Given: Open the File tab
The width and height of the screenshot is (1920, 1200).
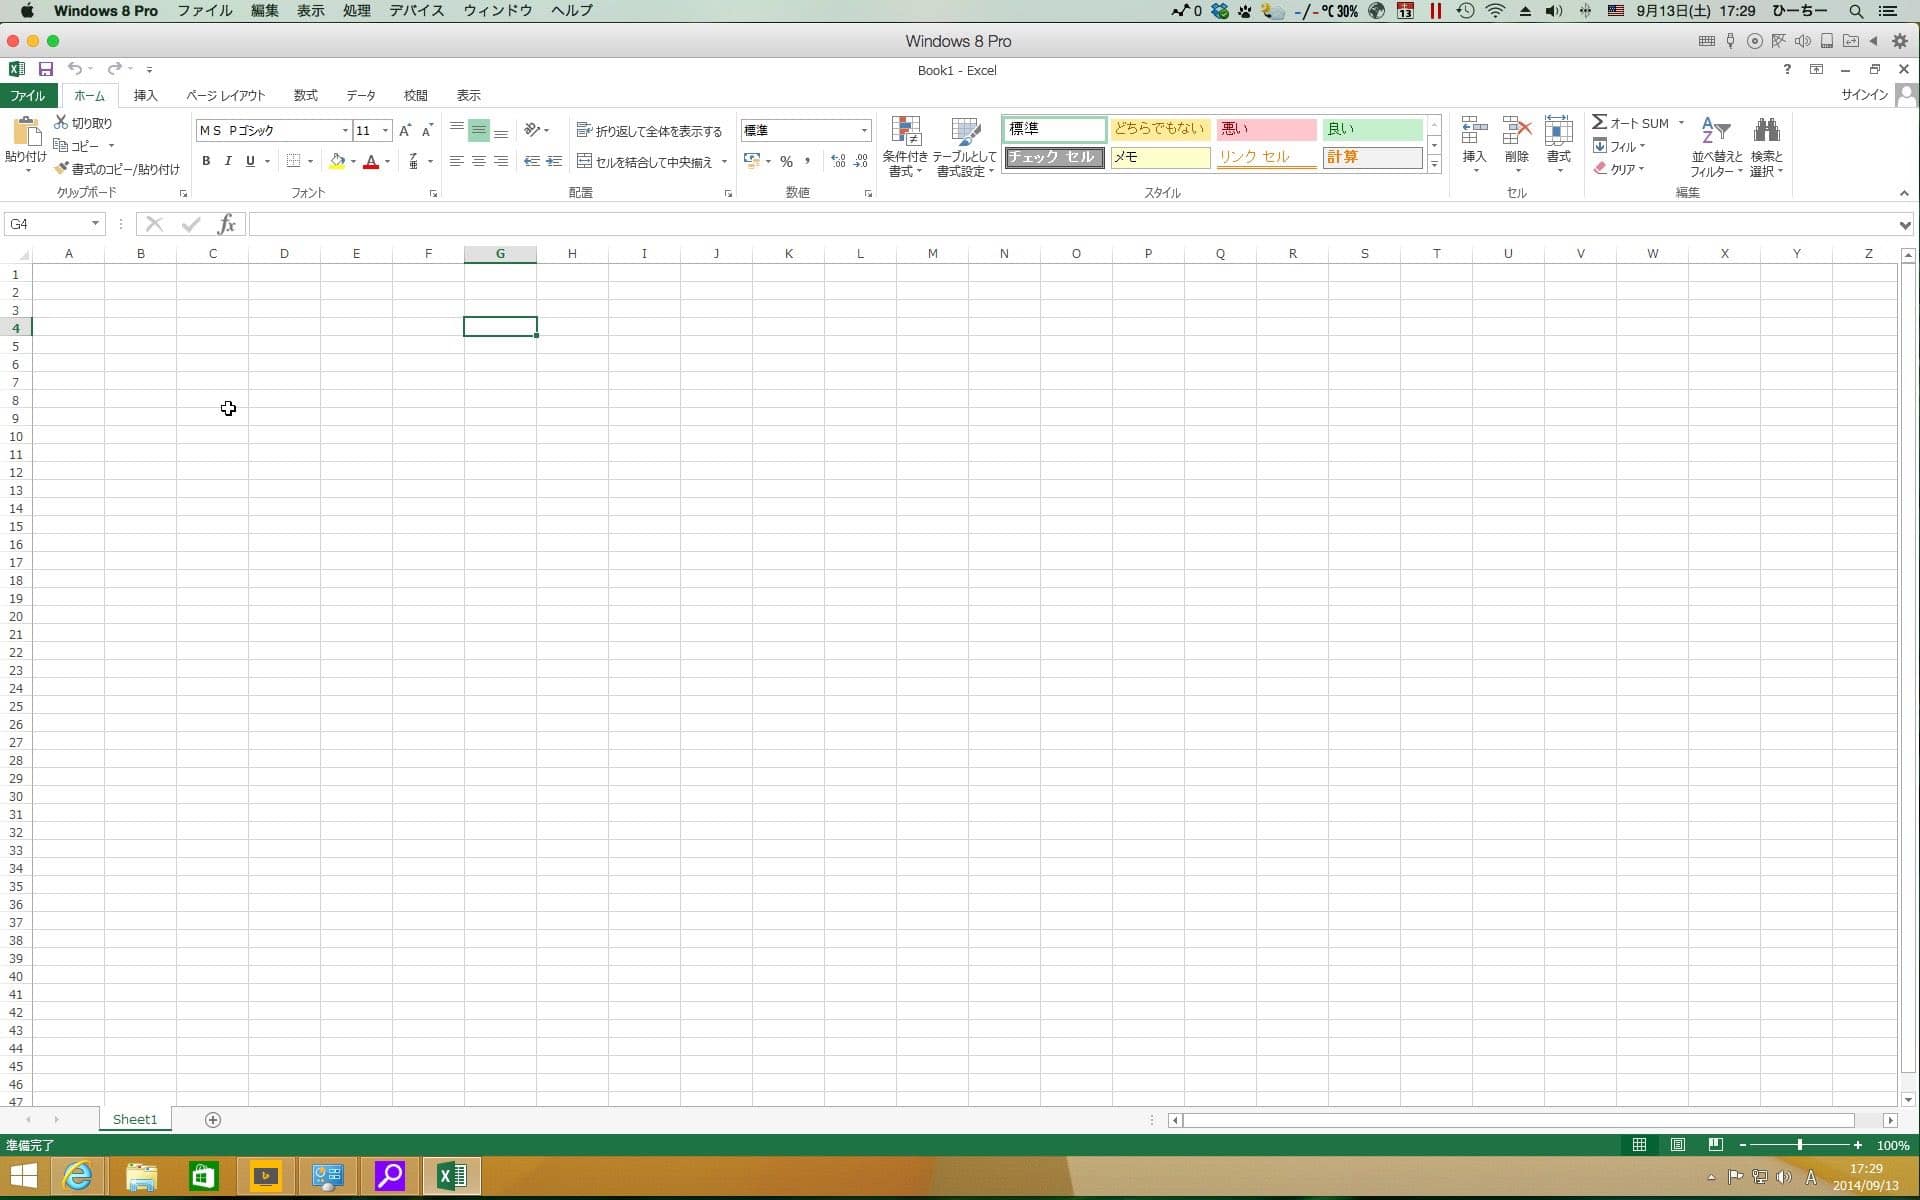Looking at the screenshot, I should 27,95.
